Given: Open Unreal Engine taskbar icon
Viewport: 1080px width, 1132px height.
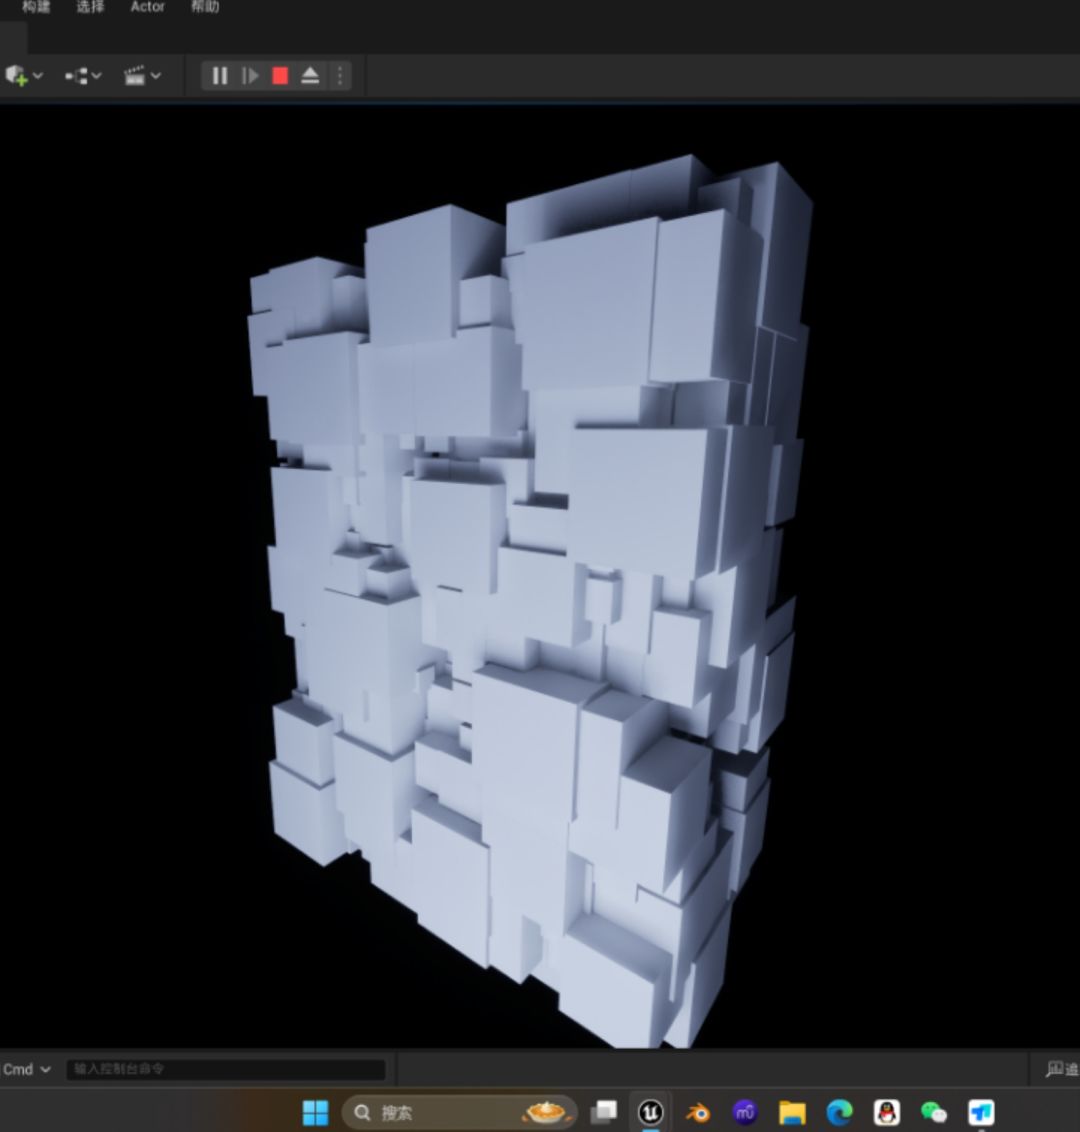Looking at the screenshot, I should pos(651,1112).
